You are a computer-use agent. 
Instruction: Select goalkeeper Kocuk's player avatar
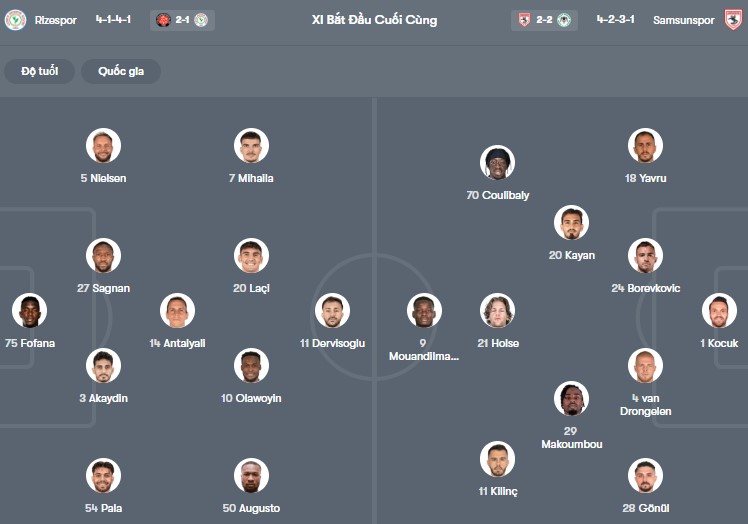coord(719,311)
